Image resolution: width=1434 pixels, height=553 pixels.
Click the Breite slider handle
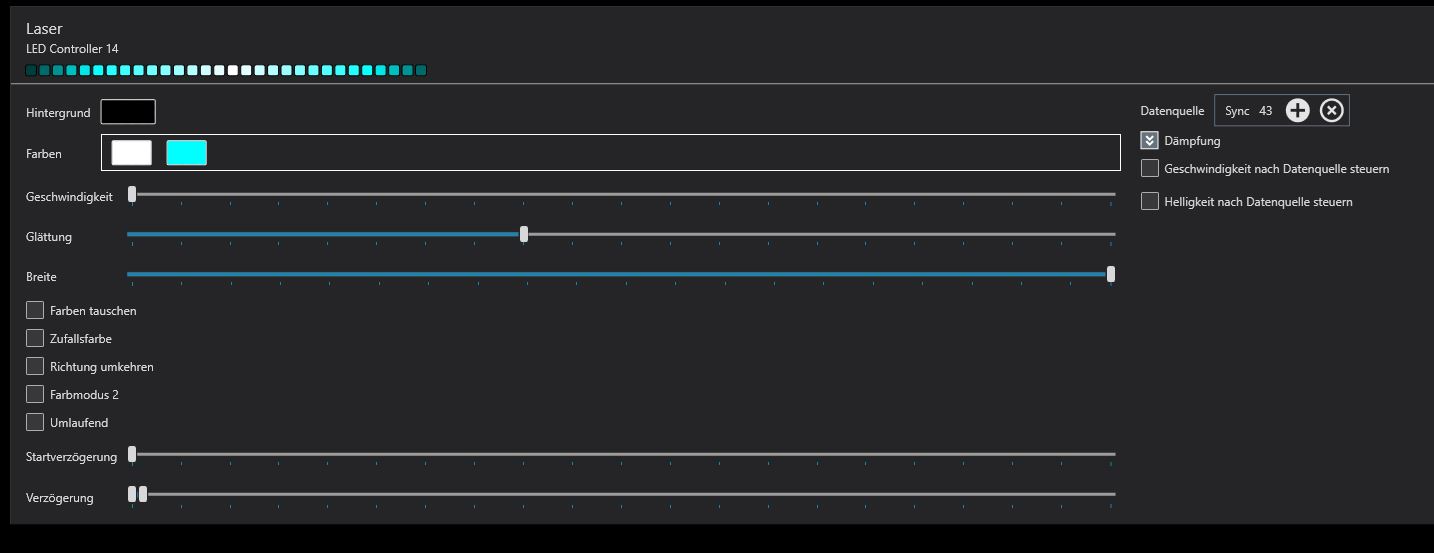click(1111, 275)
